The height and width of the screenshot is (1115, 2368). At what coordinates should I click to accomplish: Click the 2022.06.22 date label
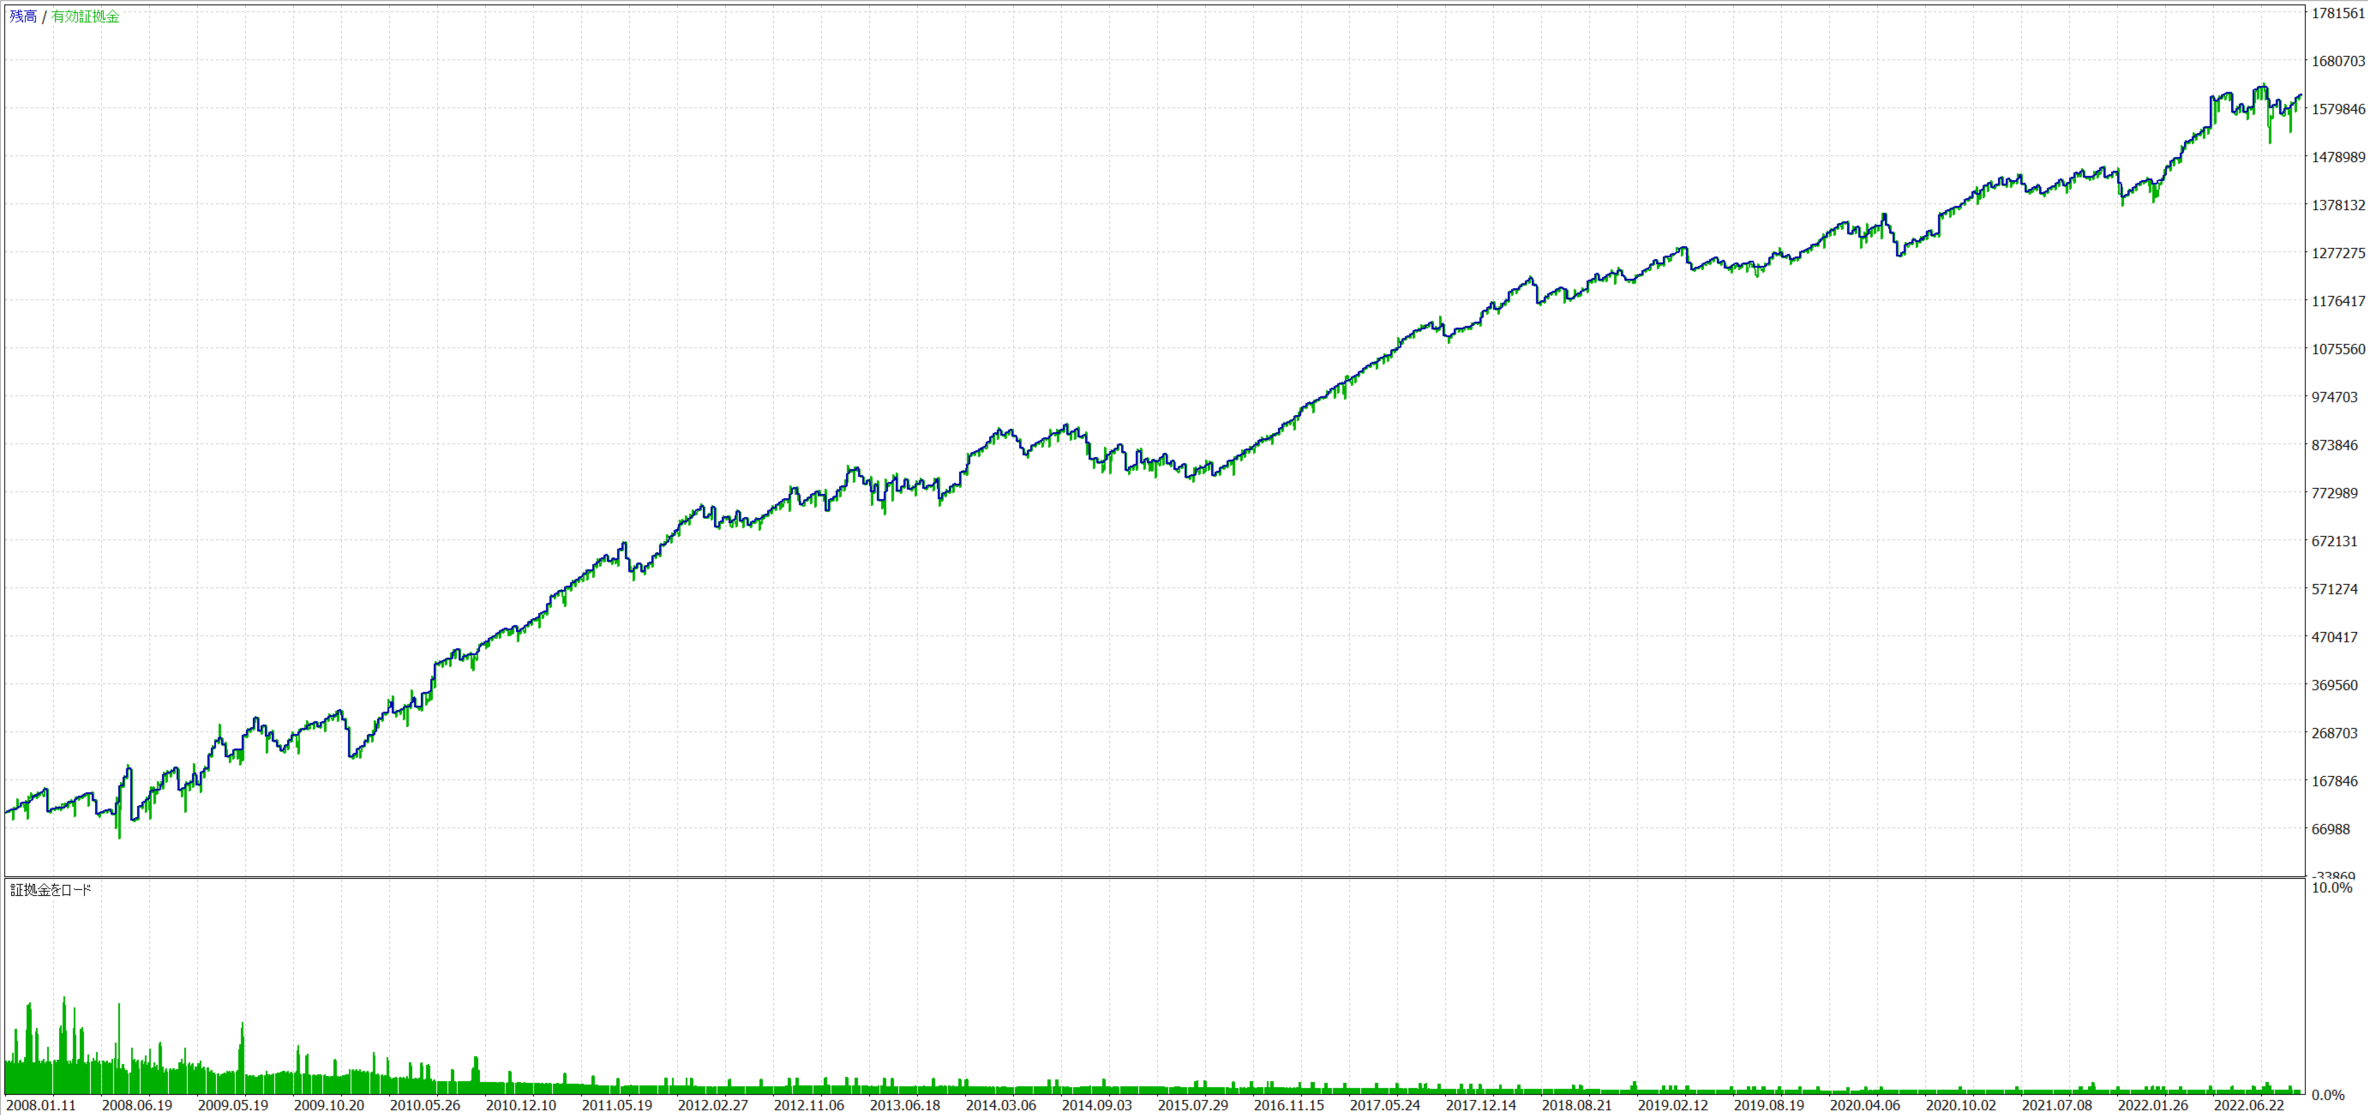tap(2249, 1105)
